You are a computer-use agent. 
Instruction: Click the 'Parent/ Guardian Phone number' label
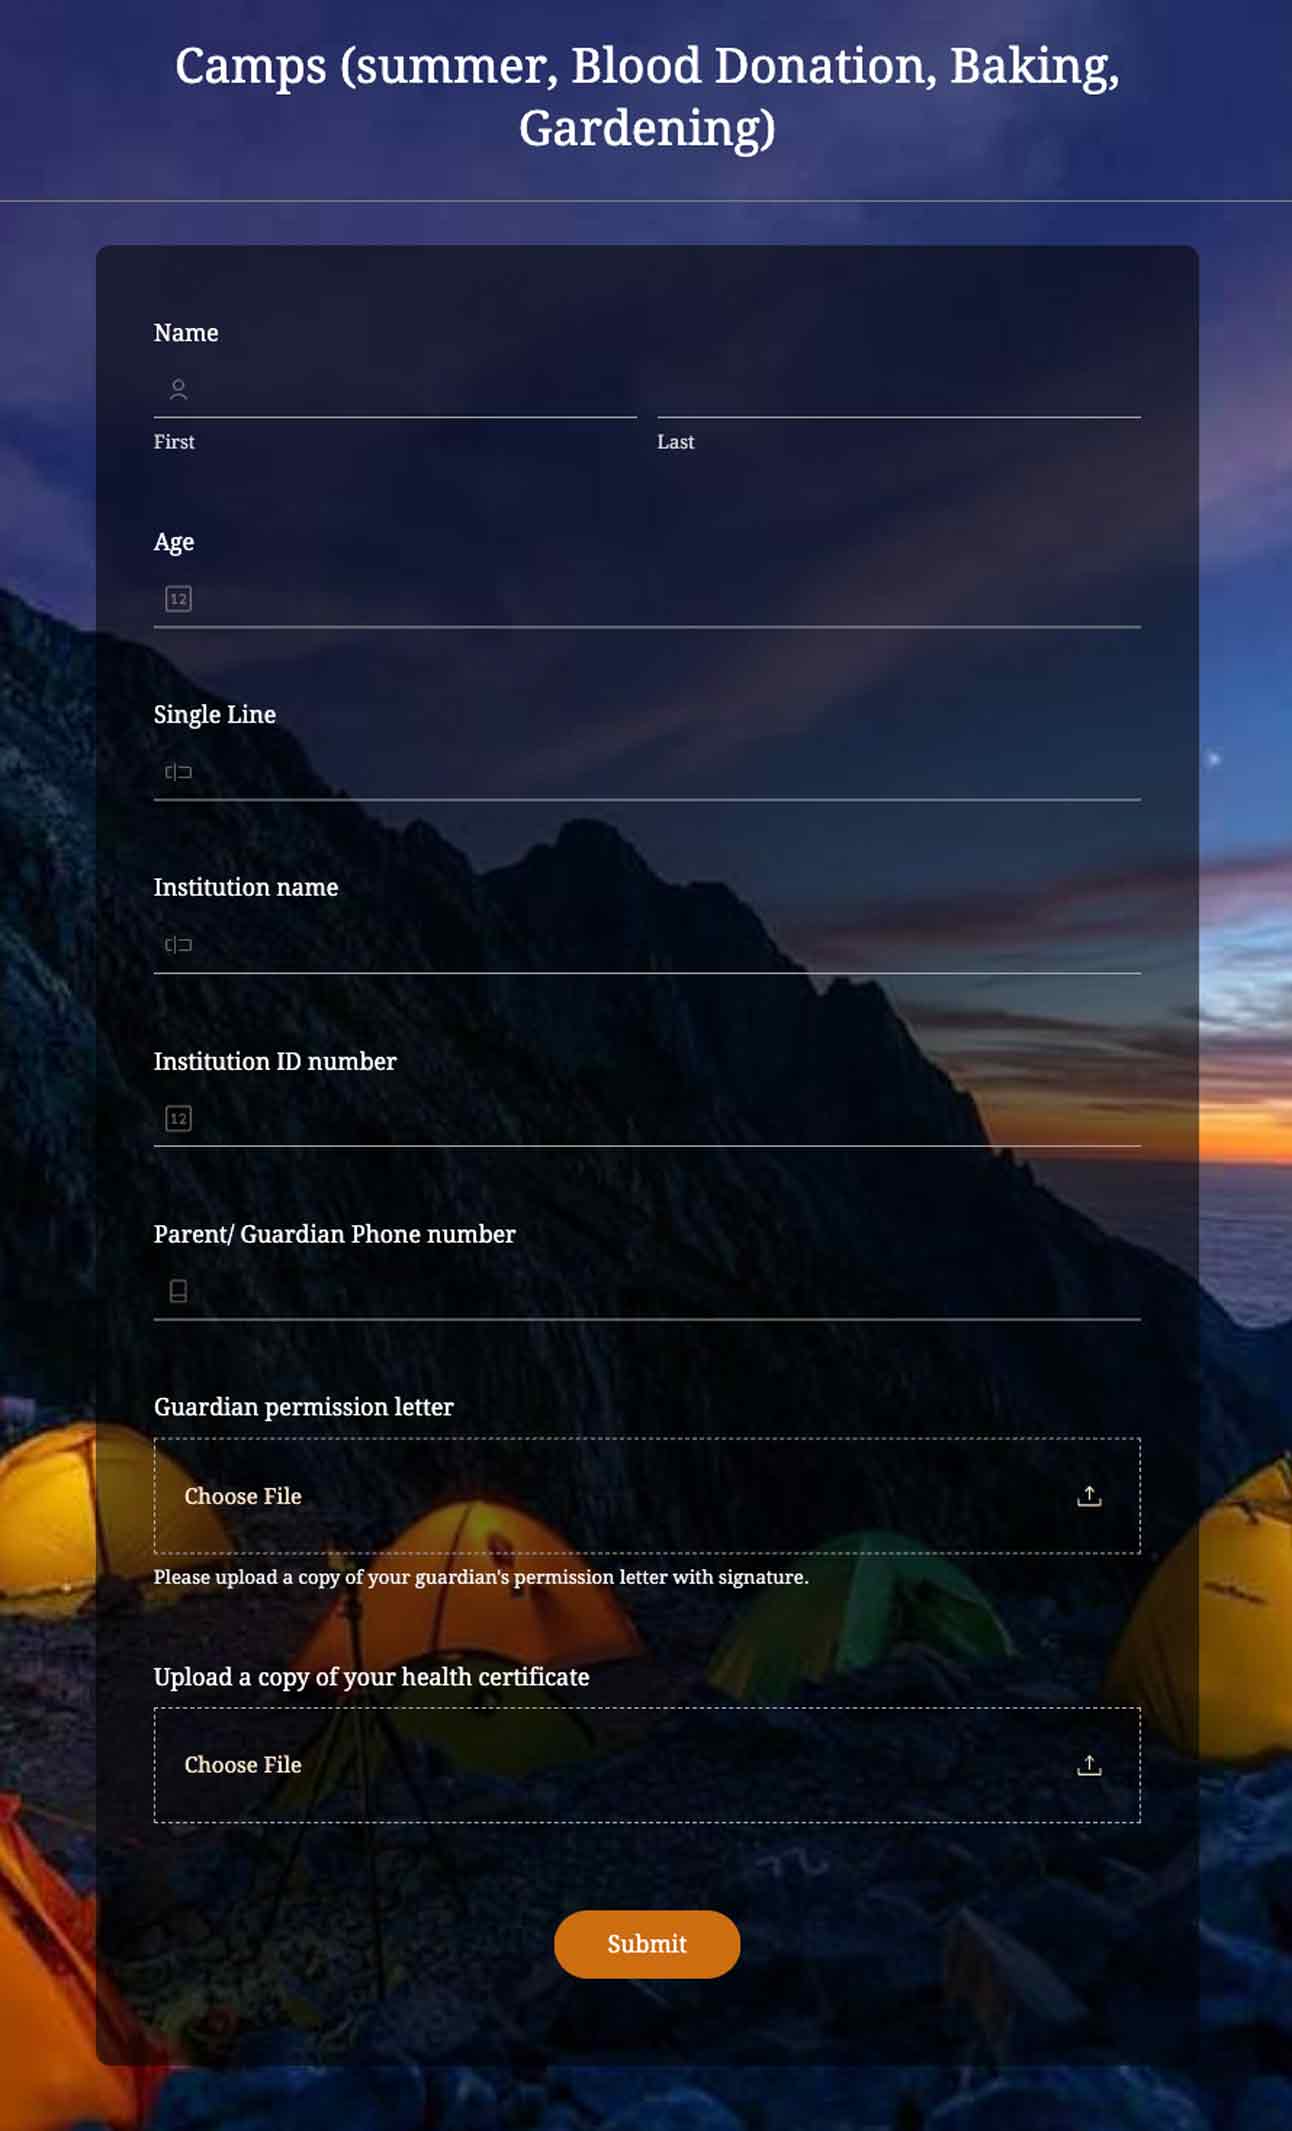point(335,1234)
